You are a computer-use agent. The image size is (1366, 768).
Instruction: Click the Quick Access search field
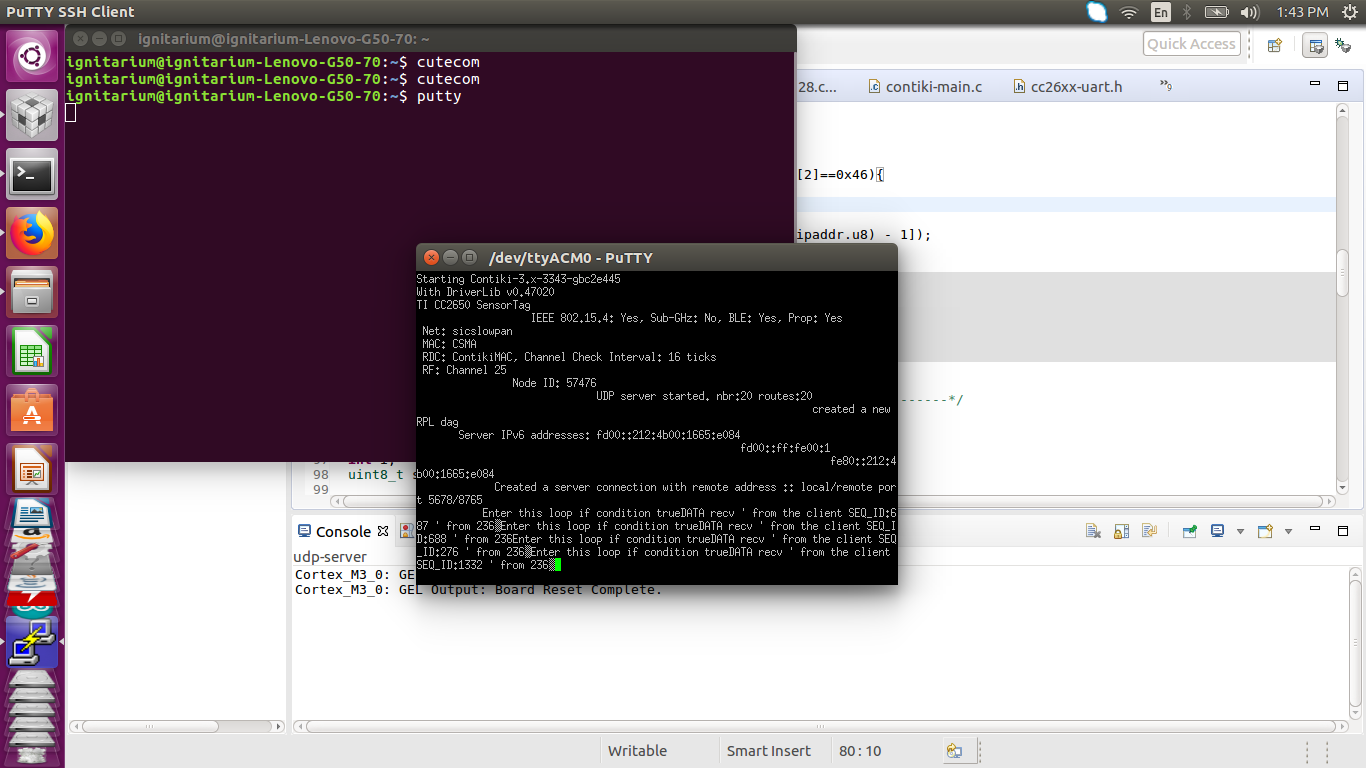[1191, 44]
